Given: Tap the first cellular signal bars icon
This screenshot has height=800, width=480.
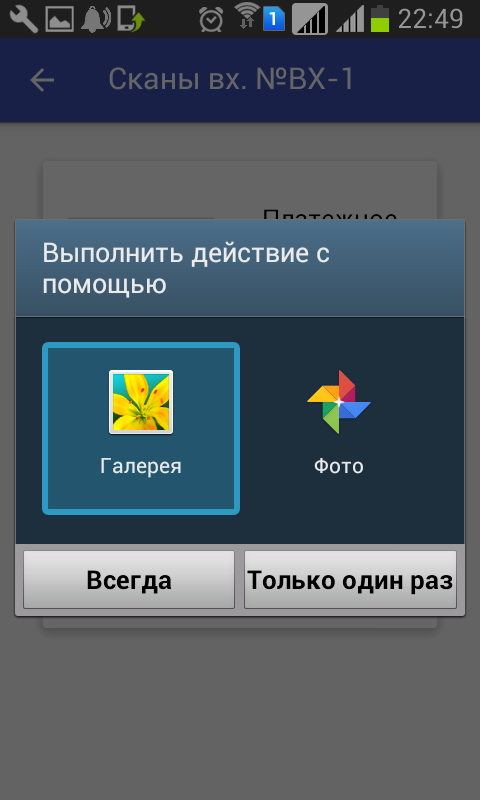Looking at the screenshot, I should [310, 19].
